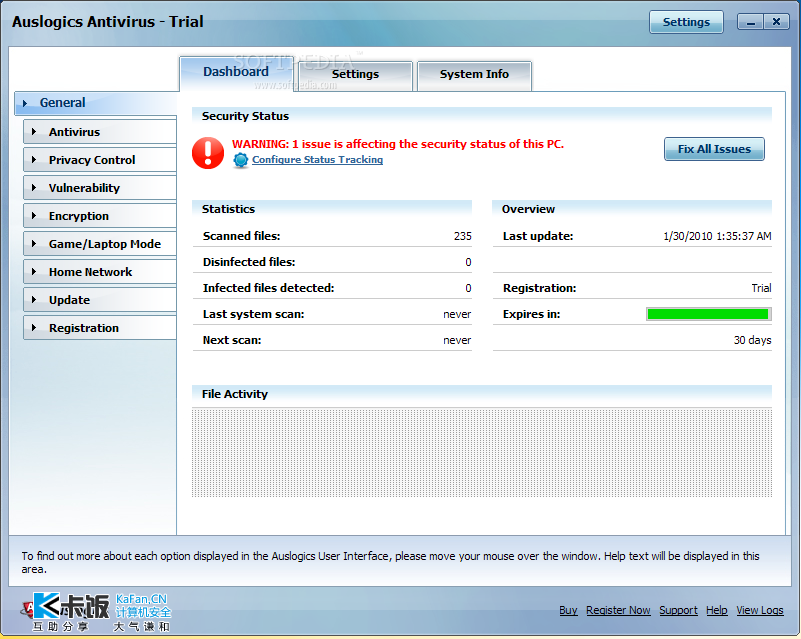Close the Auslogics Antivirus window
Screen dimensions: 801x639
(776, 21)
